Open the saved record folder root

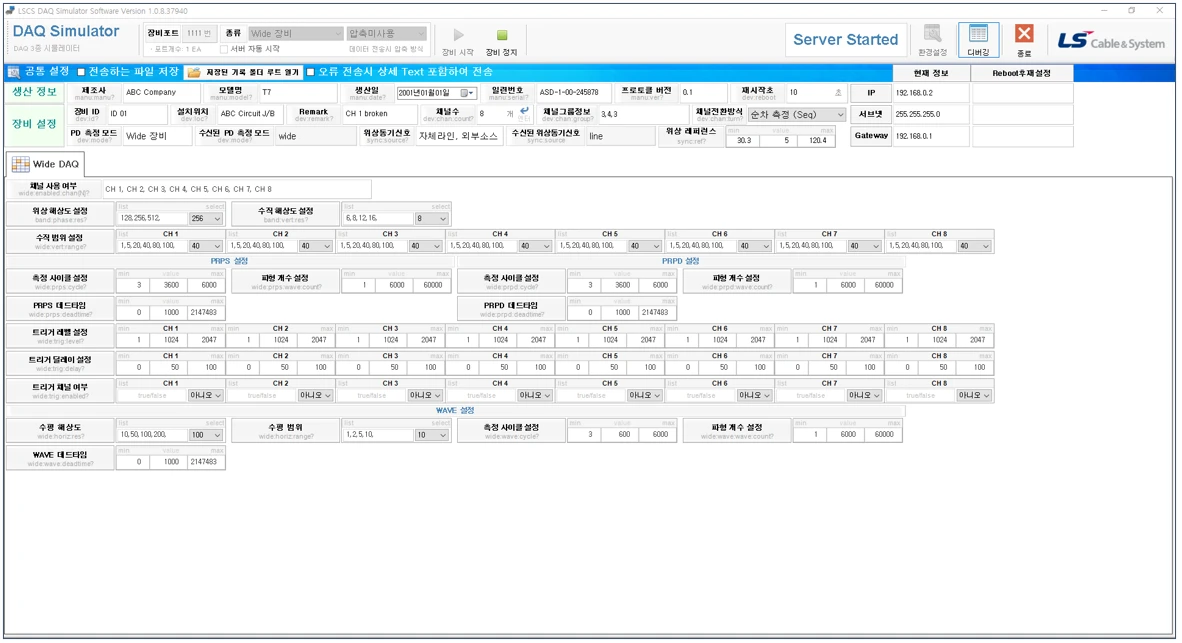click(x=243, y=72)
